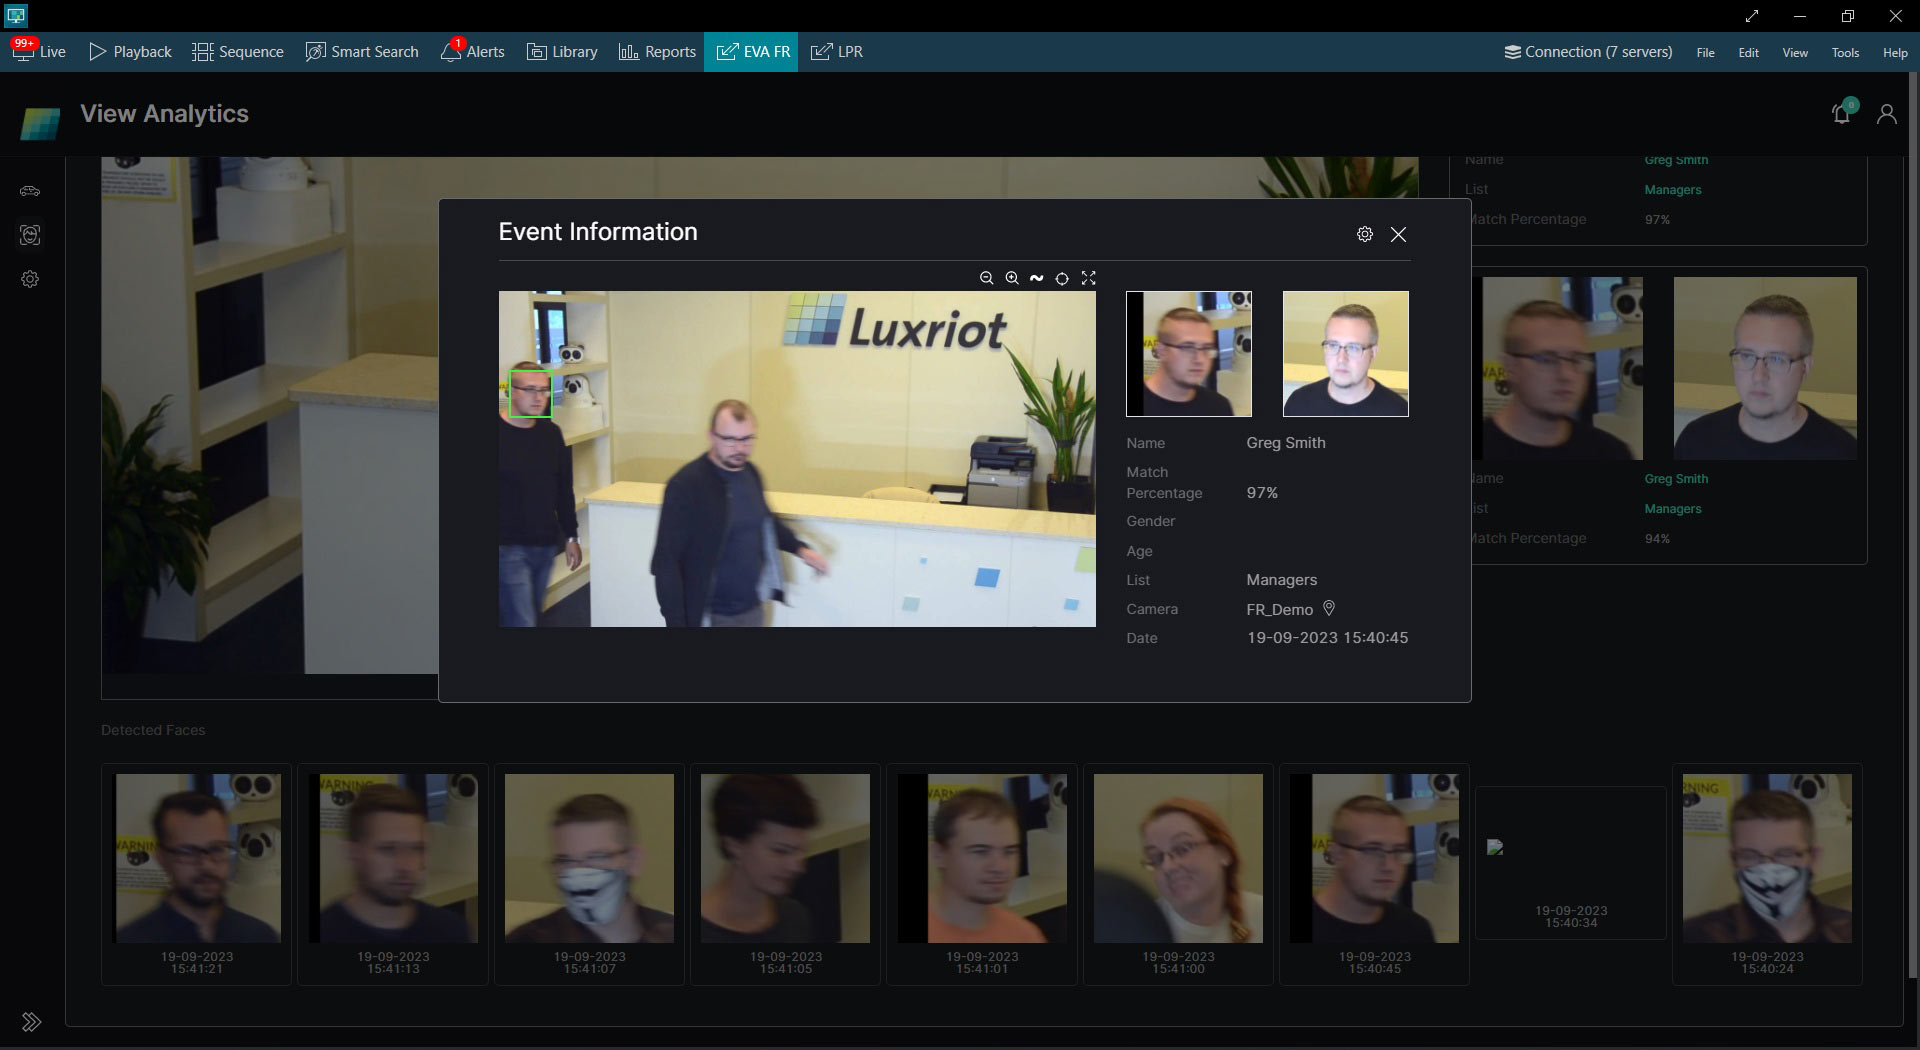Open the View menu
1920x1050 pixels.
tap(1795, 53)
